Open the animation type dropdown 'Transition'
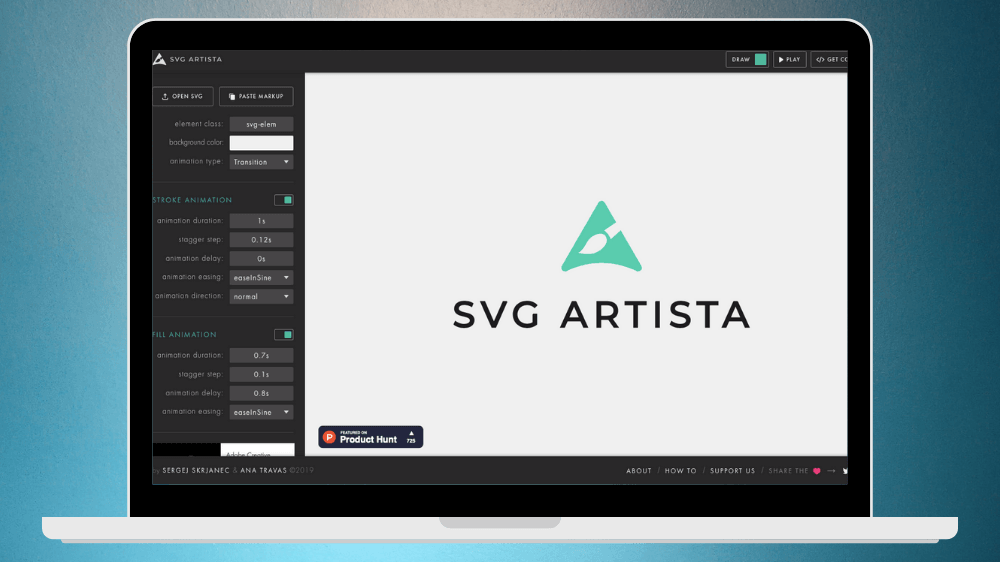Viewport: 1000px width, 562px height. (x=261, y=162)
